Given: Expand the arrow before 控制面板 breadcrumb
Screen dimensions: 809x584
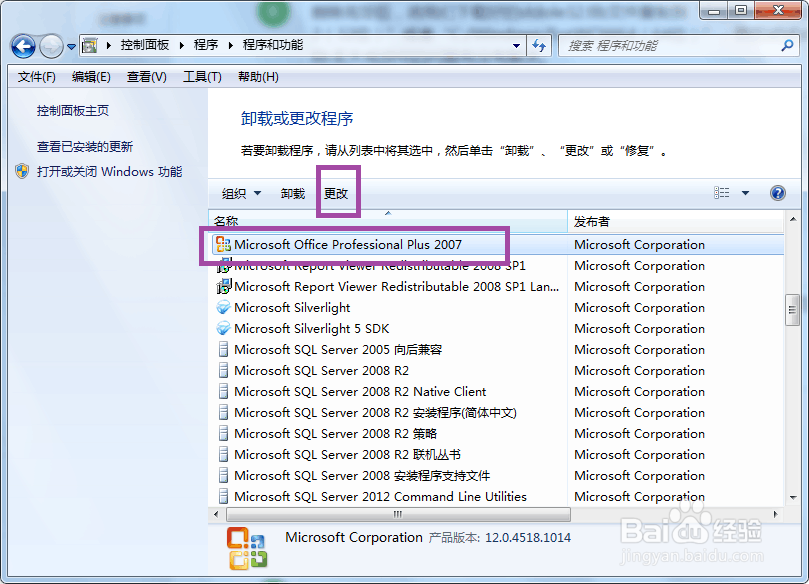Looking at the screenshot, I should coord(109,46).
